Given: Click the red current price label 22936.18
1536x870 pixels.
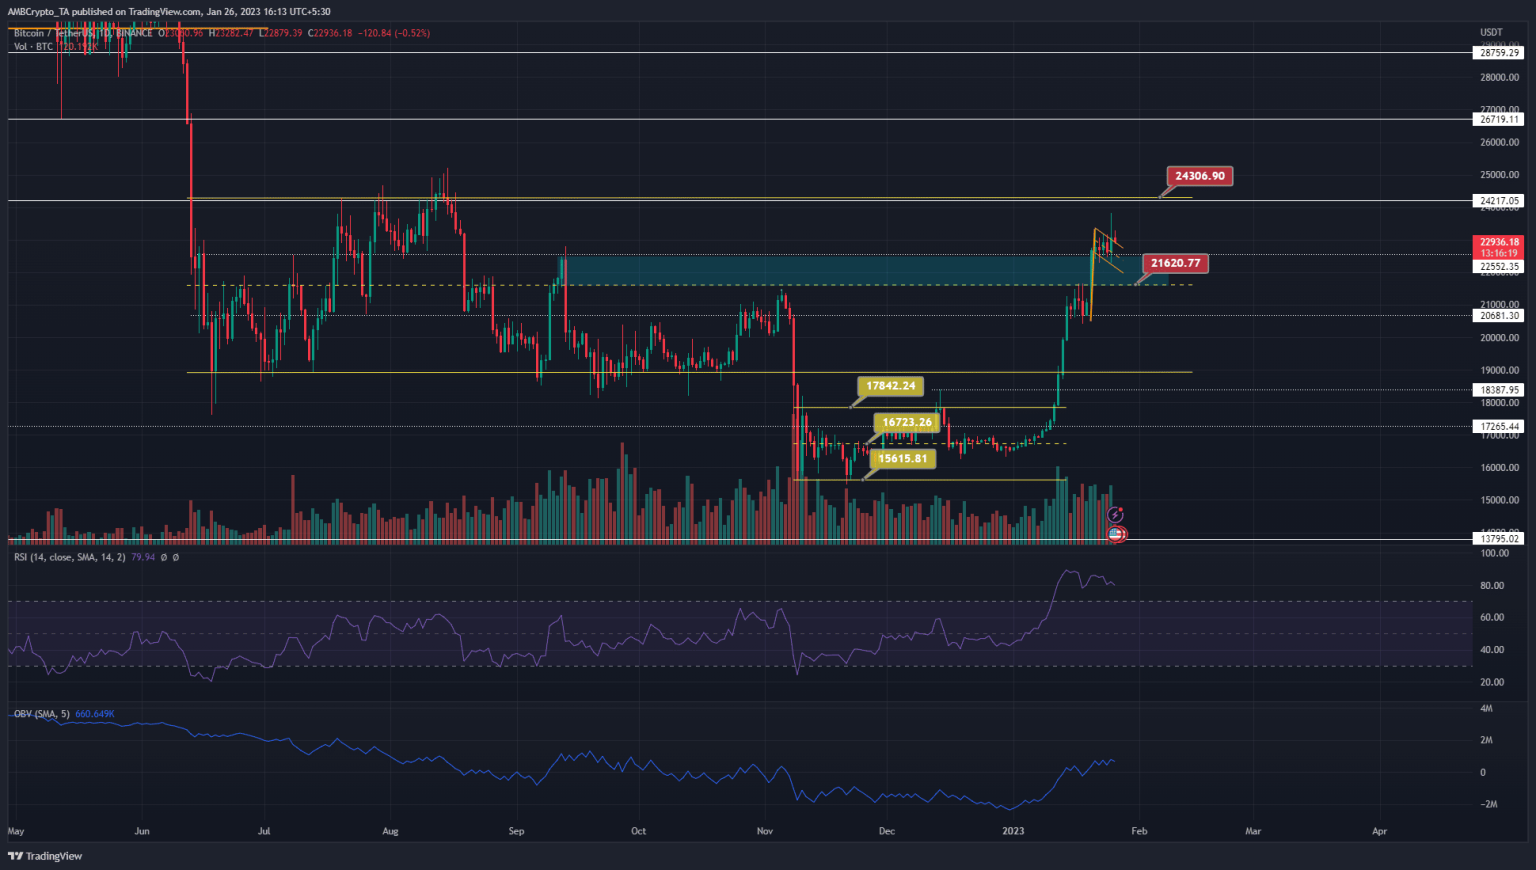Looking at the screenshot, I should [1497, 243].
